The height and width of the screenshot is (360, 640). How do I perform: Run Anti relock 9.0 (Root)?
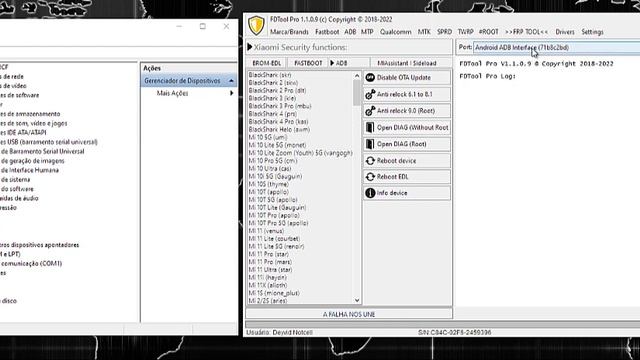tap(407, 111)
